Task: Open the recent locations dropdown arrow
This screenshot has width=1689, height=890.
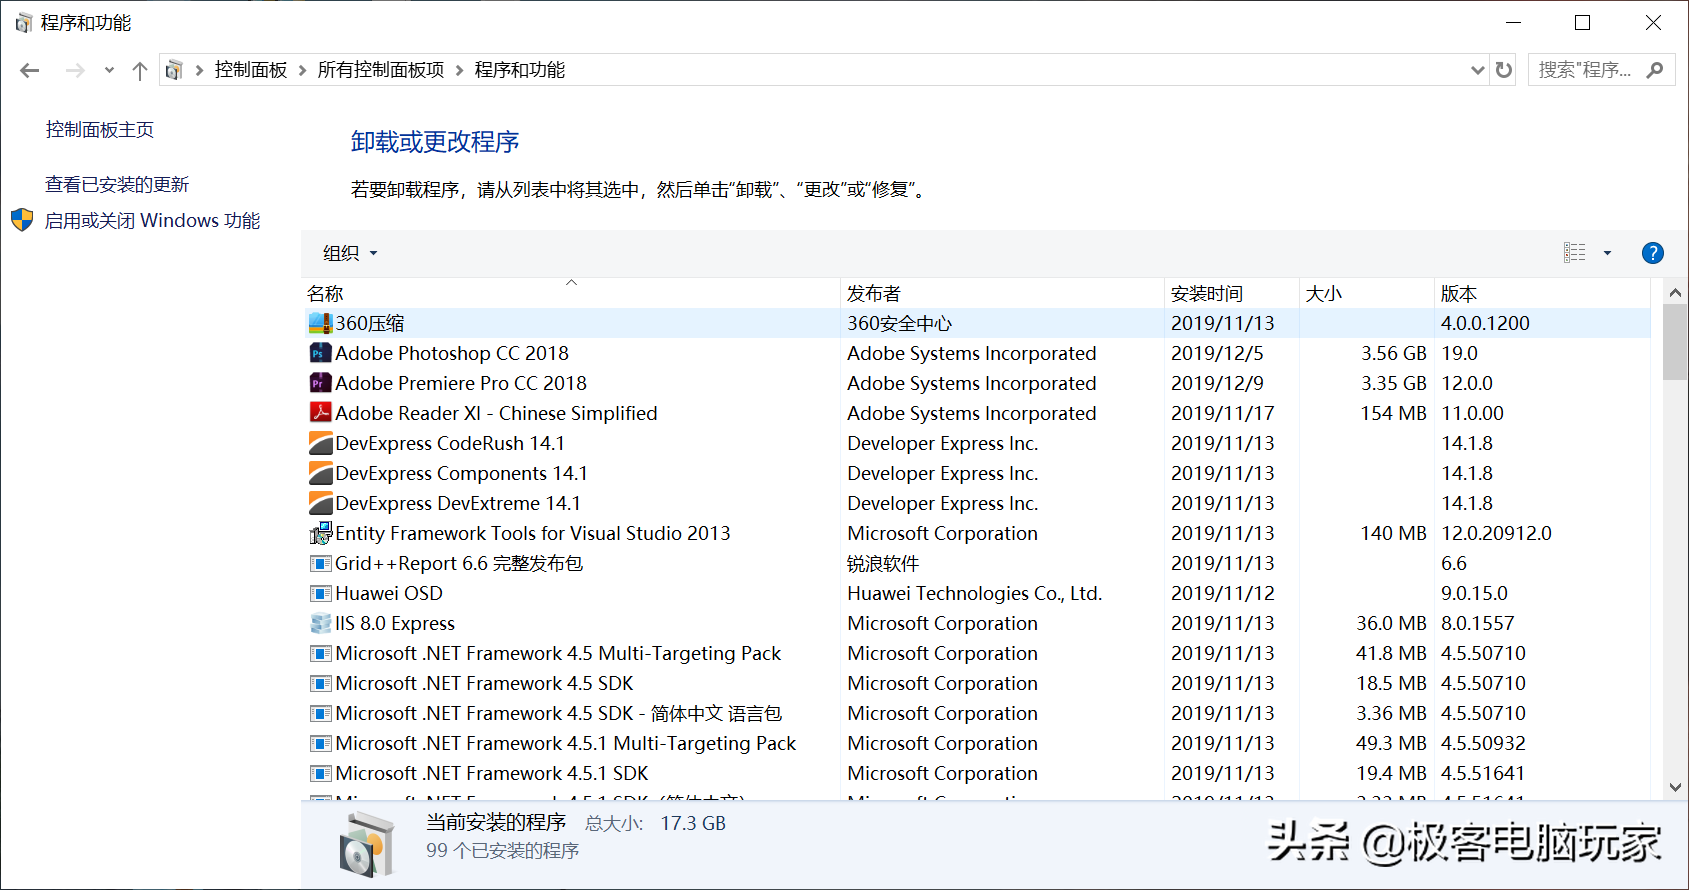Action: [109, 70]
